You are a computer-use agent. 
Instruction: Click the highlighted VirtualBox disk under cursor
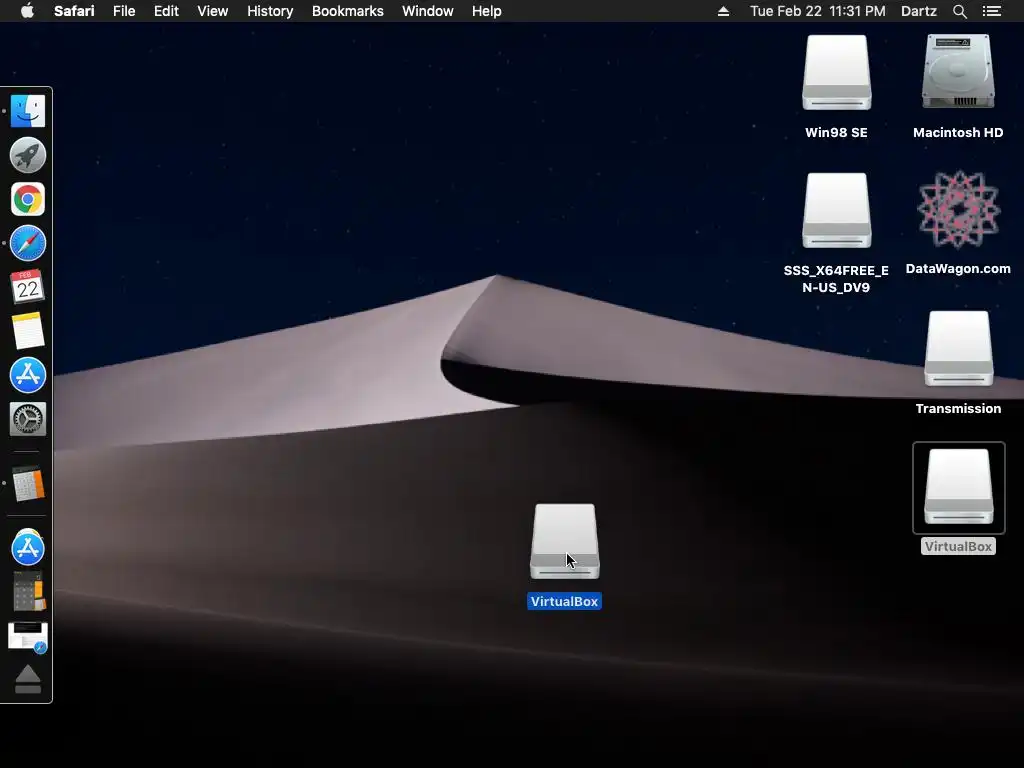tap(565, 541)
